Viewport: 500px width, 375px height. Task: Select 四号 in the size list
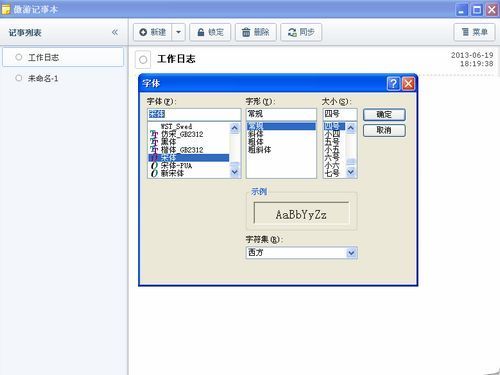(x=334, y=126)
